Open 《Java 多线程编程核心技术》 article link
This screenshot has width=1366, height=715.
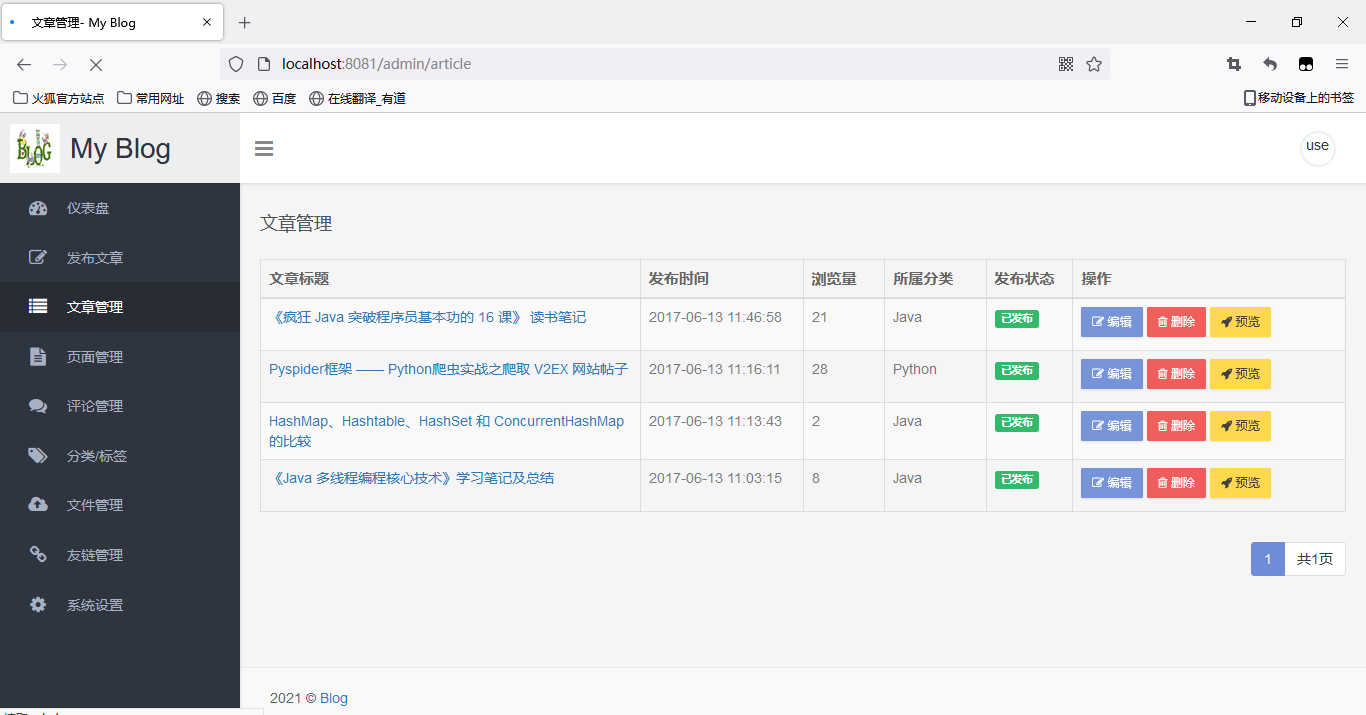point(411,478)
